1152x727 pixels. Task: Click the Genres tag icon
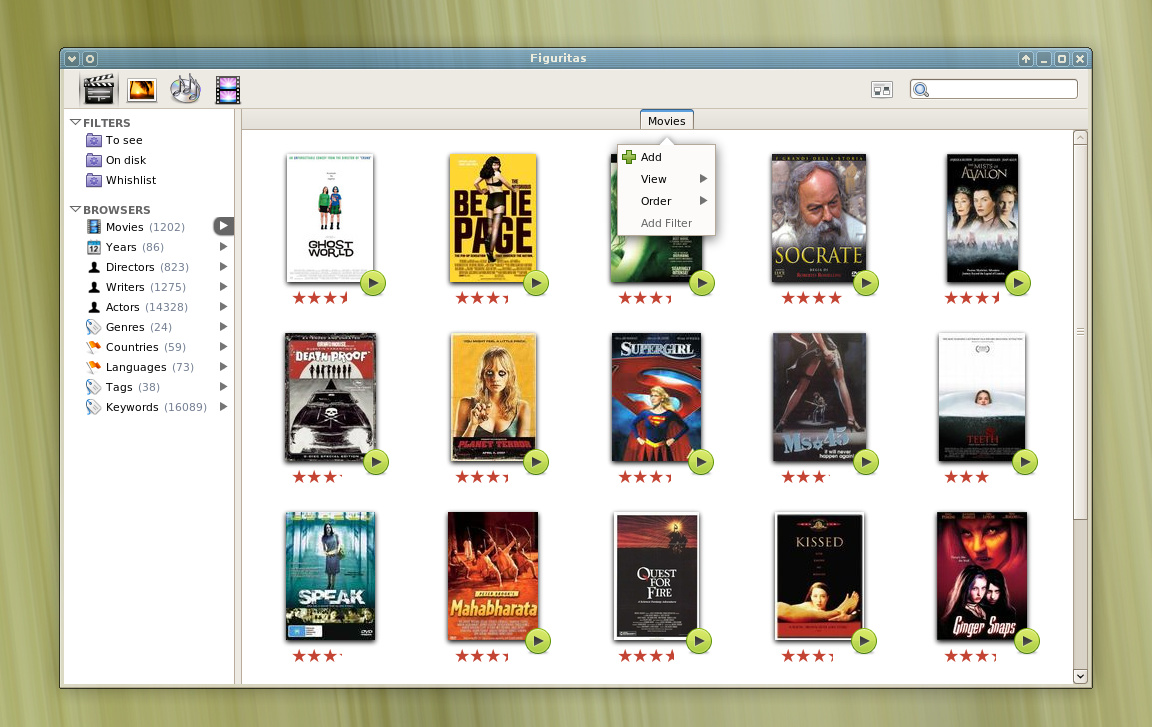[93, 327]
